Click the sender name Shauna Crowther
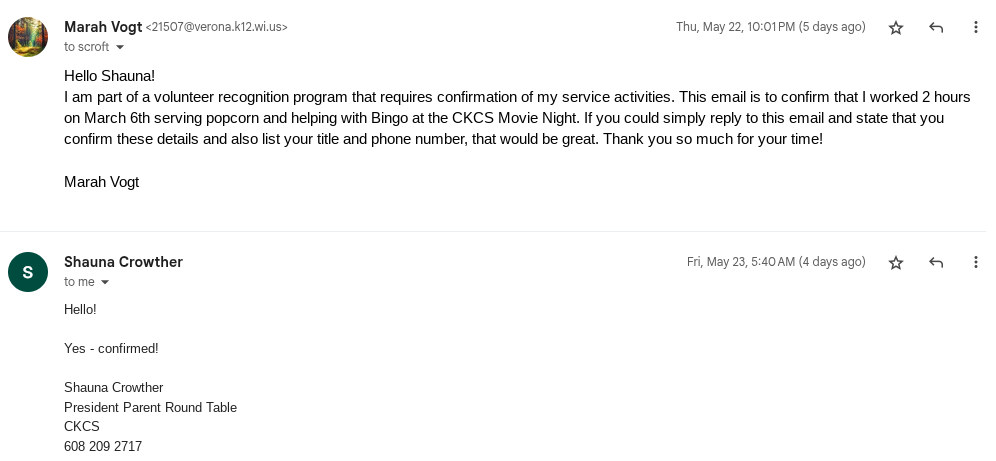Viewport: 996px width, 461px height. [123, 262]
